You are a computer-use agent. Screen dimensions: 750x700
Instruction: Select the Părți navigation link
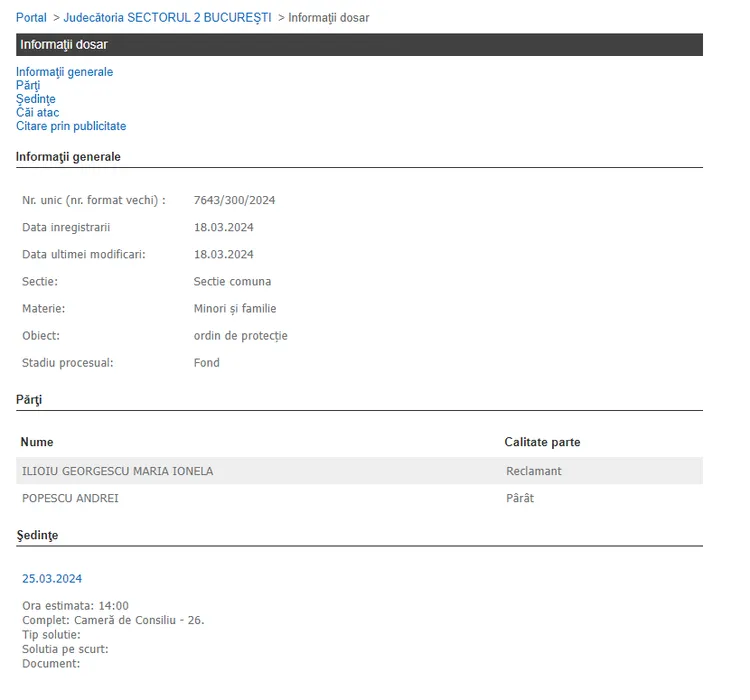[x=28, y=86]
